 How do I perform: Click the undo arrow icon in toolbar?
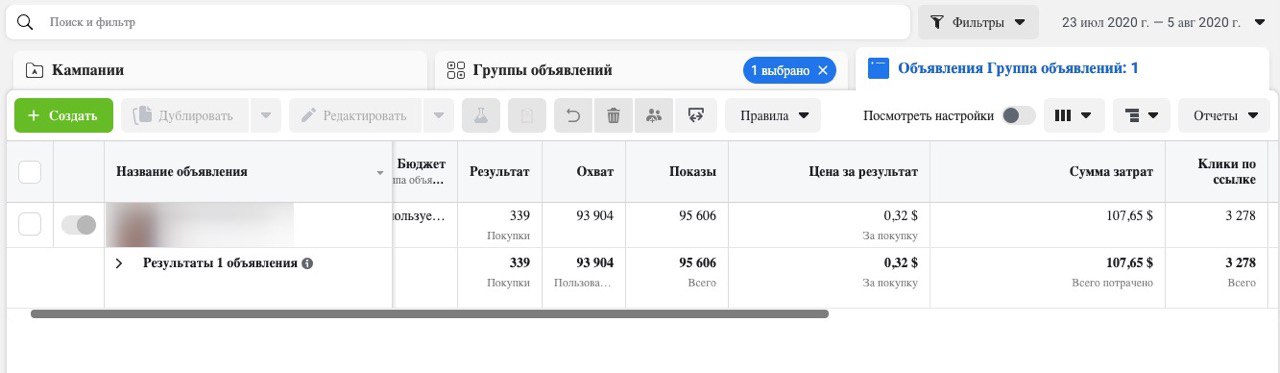point(573,116)
